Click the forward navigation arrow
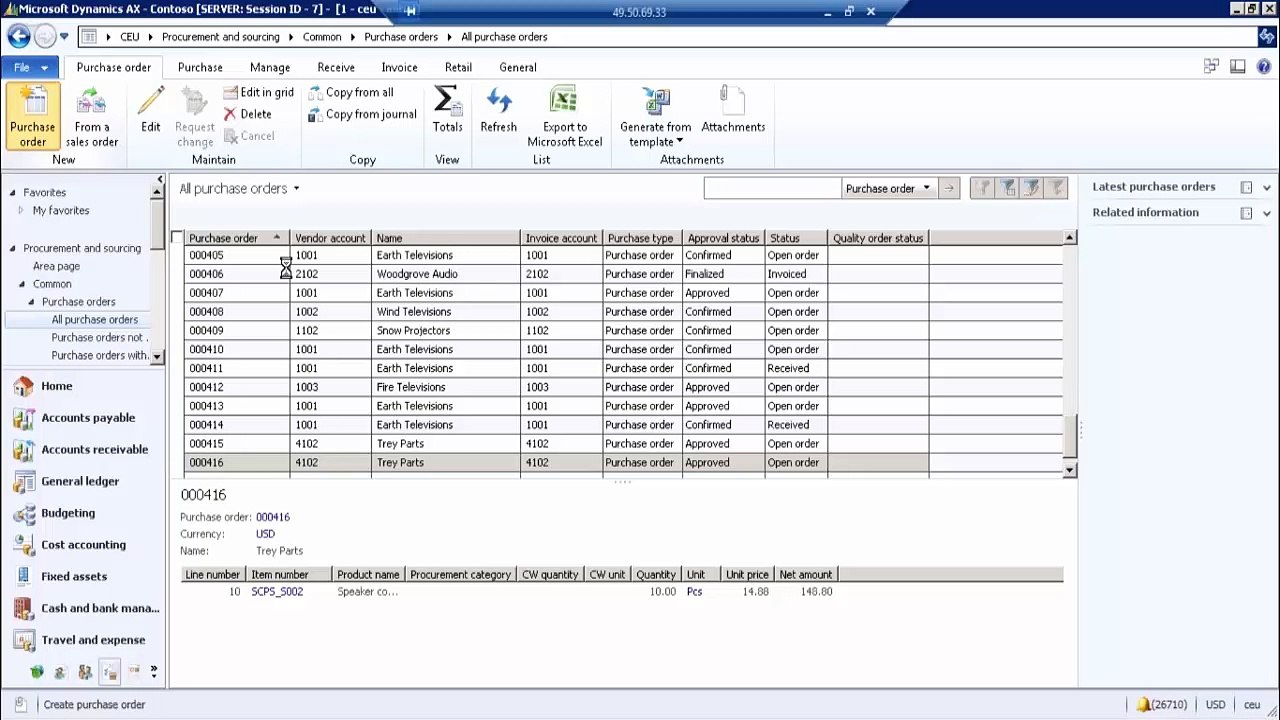 (x=45, y=37)
